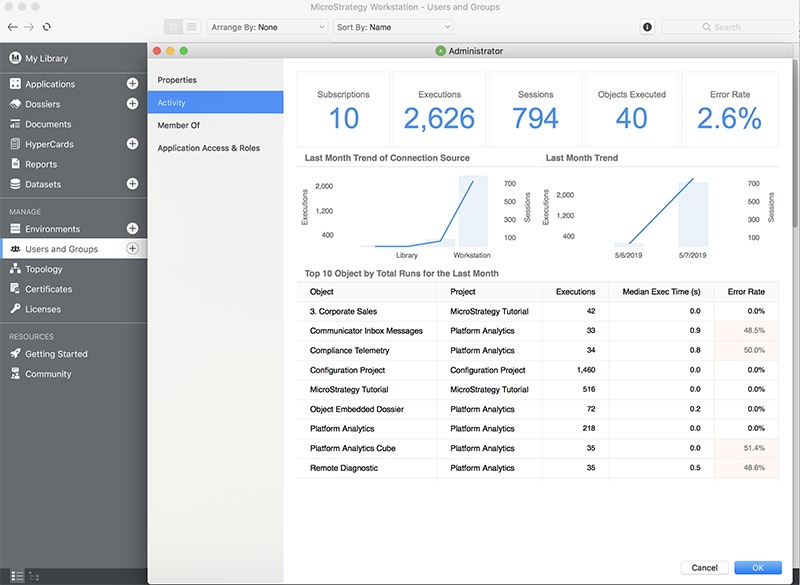Add a new dataset with plus icon
This screenshot has width=800, height=585.
point(132,184)
